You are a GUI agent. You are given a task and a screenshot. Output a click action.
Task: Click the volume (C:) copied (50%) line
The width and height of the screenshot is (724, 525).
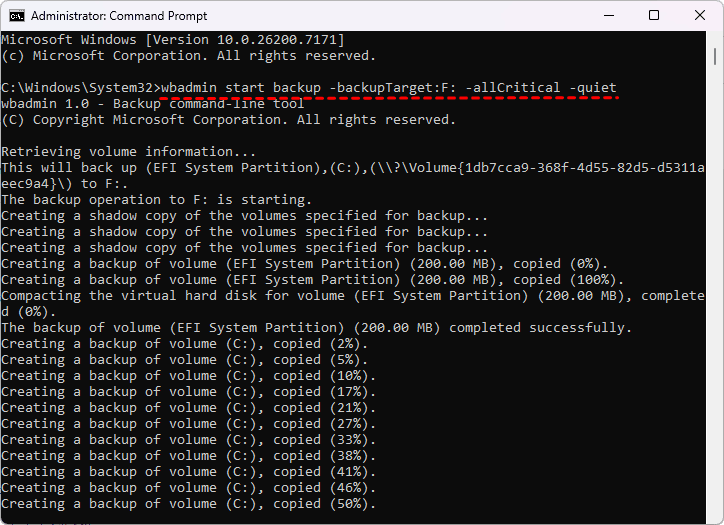point(189,504)
